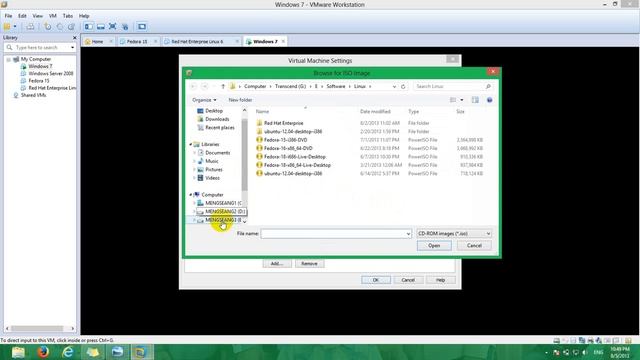
Task: Open the Tabs menu
Action: point(68,16)
